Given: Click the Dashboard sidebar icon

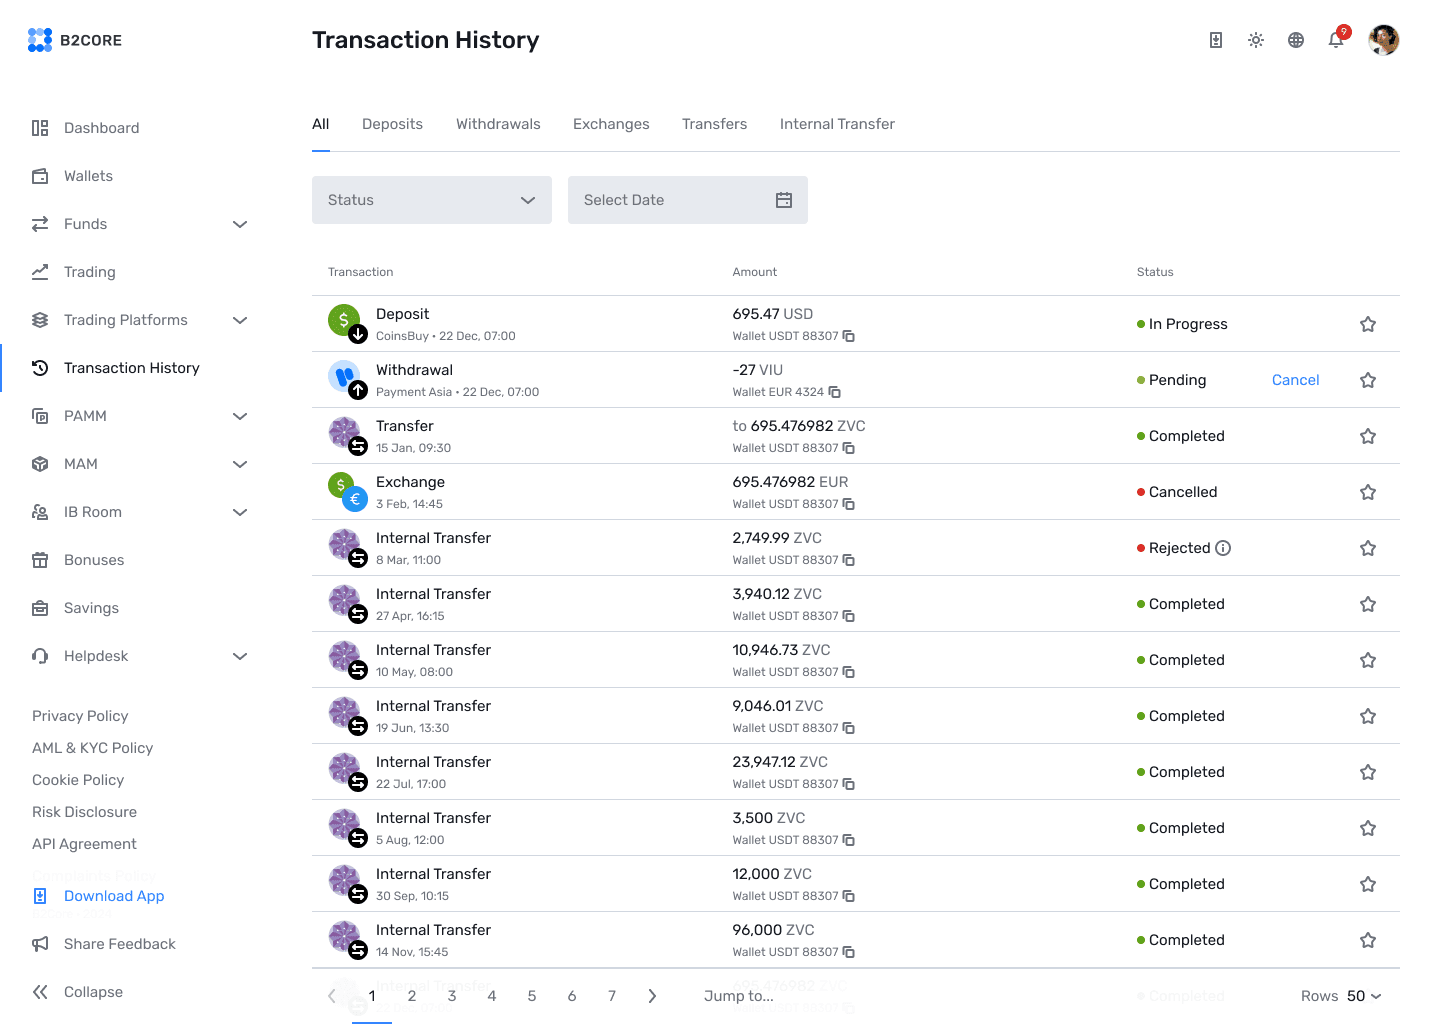Looking at the screenshot, I should click(x=40, y=128).
